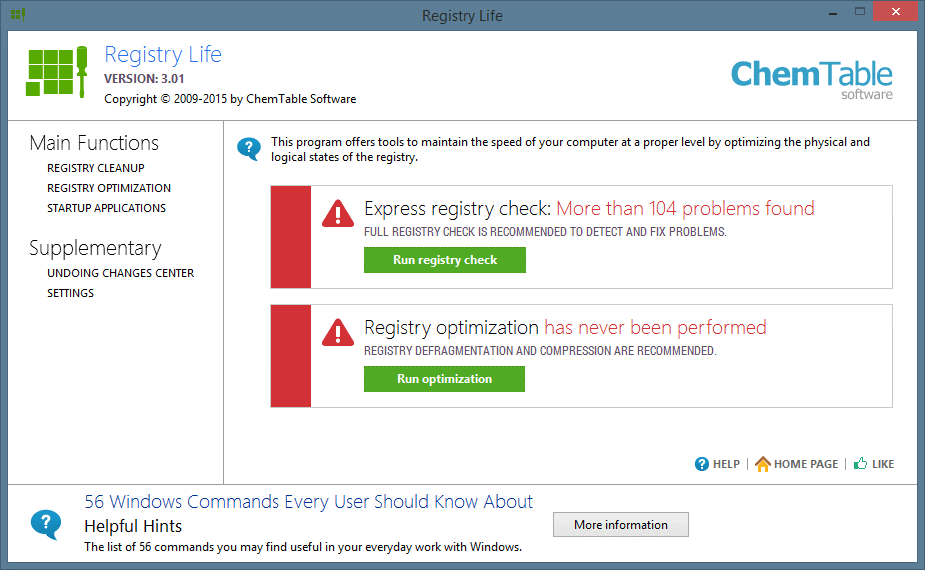
Task: Click the blue question bubble beside program description
Action: tap(249, 149)
